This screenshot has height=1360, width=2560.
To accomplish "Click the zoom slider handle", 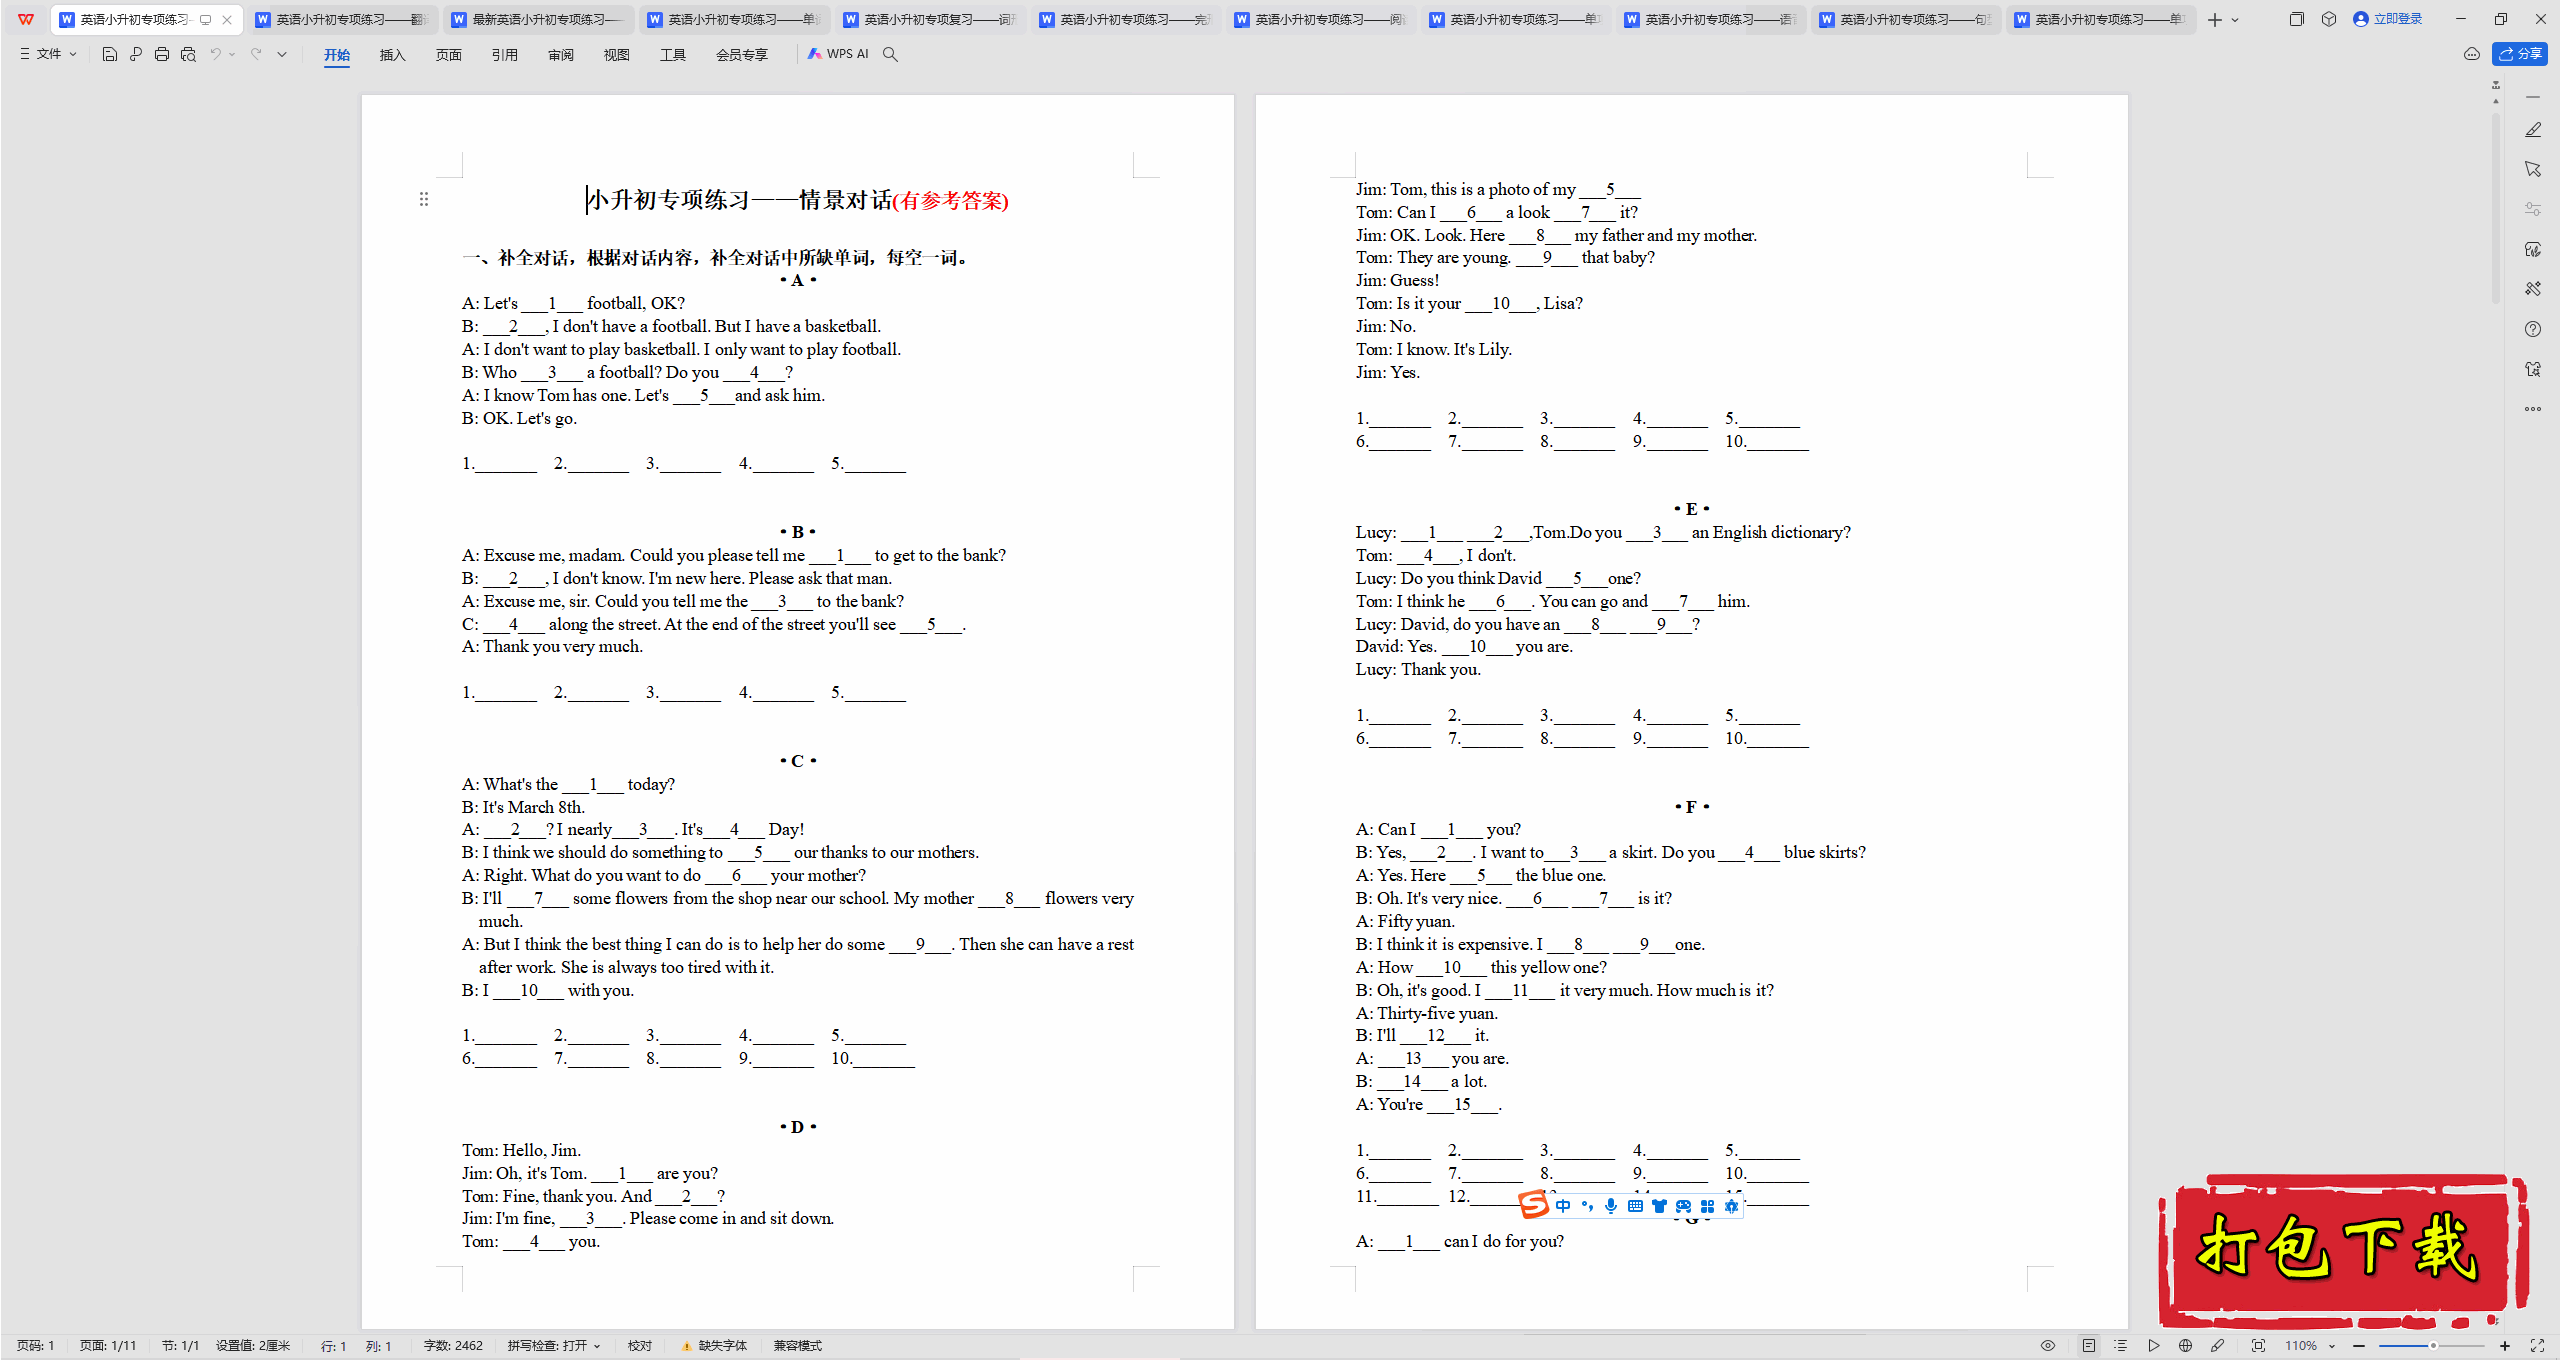I will [x=2433, y=1346].
